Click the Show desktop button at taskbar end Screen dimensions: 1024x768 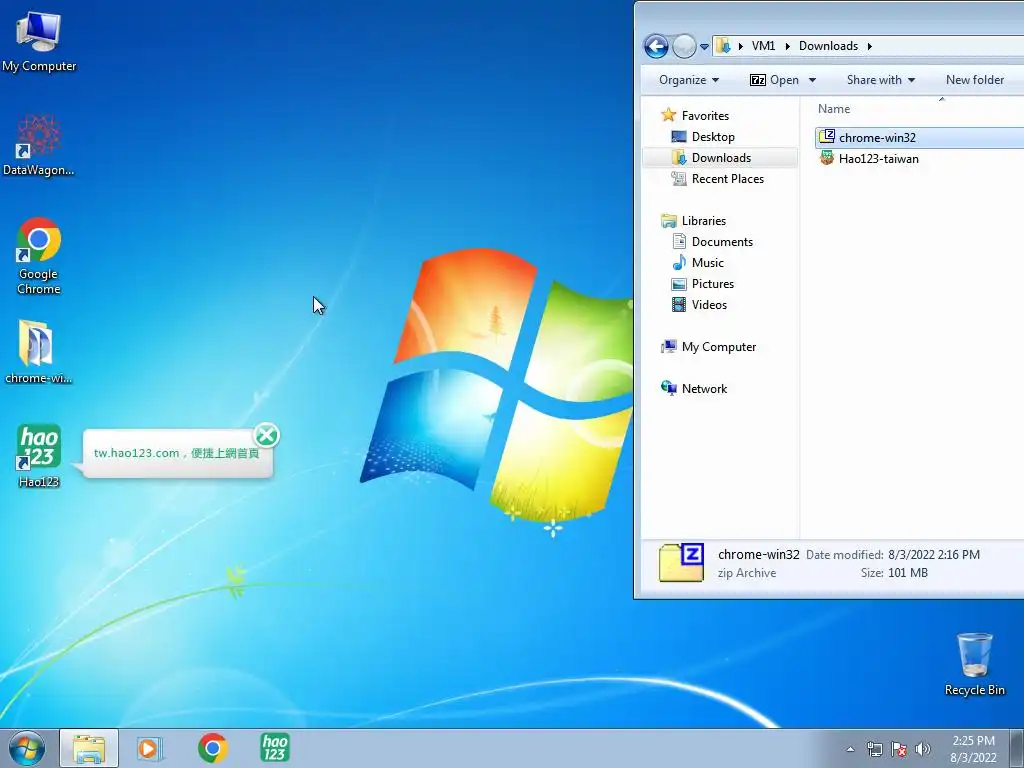click(1018, 749)
